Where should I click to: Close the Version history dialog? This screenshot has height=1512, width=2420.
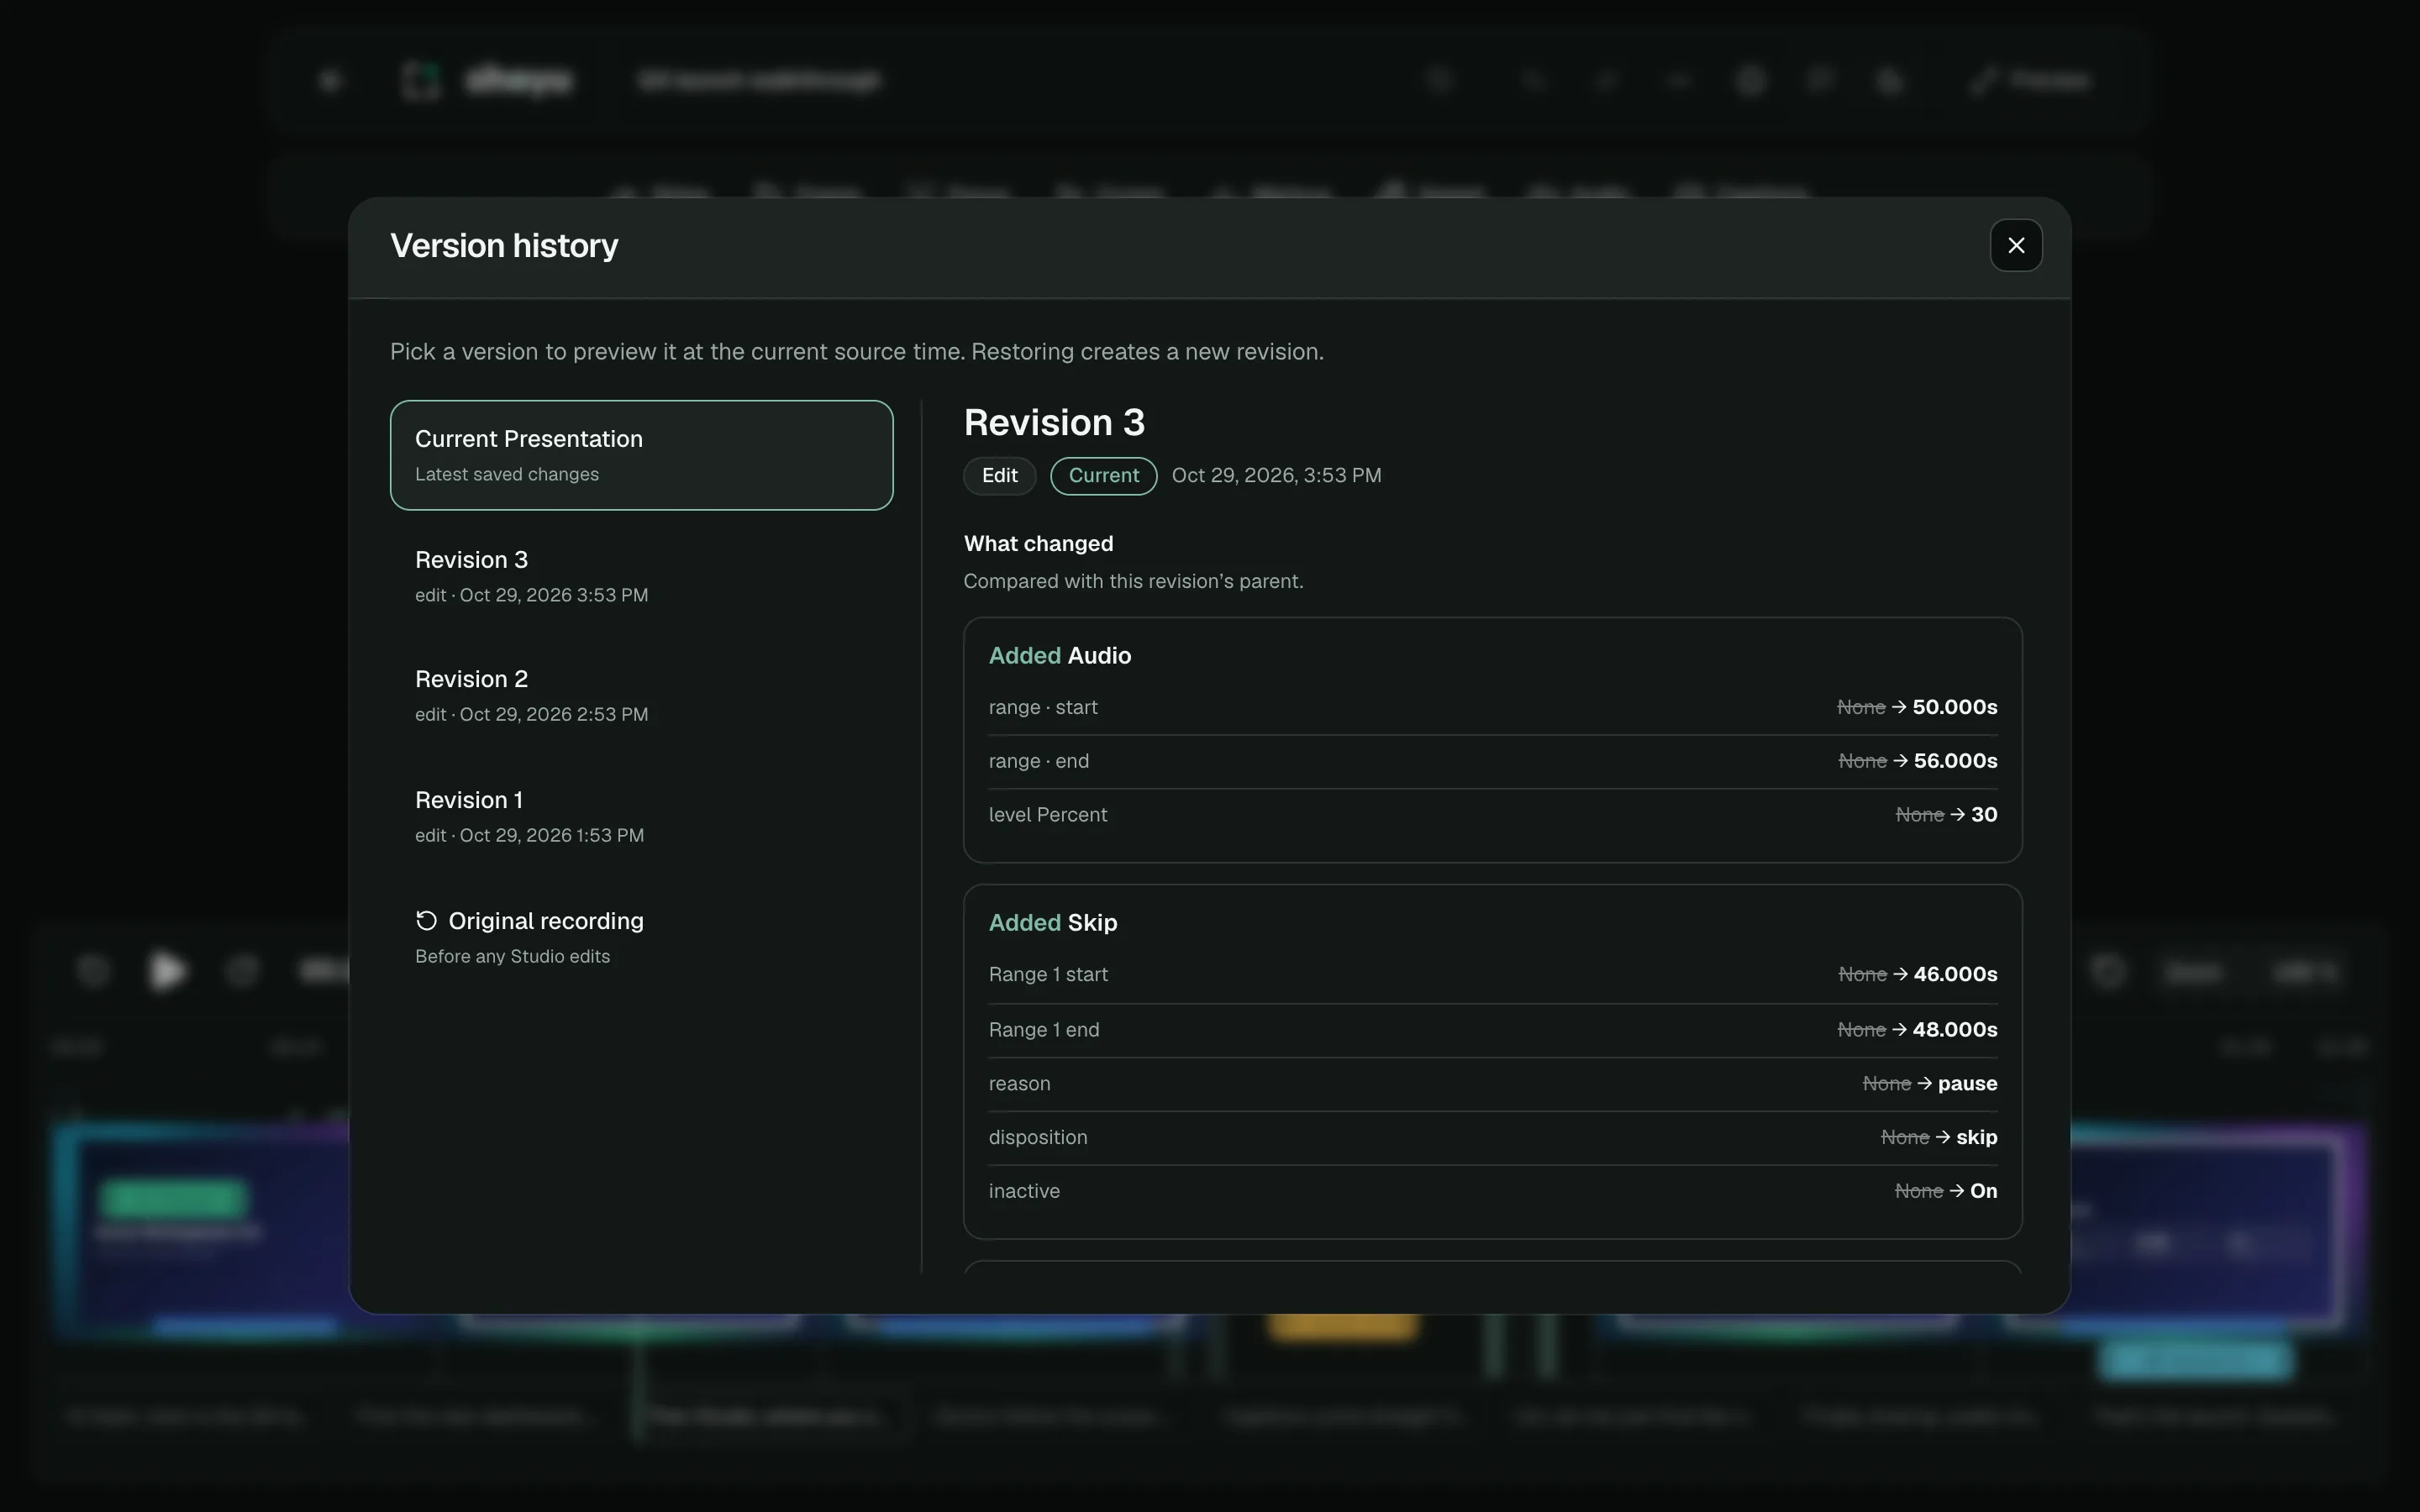[2015, 245]
